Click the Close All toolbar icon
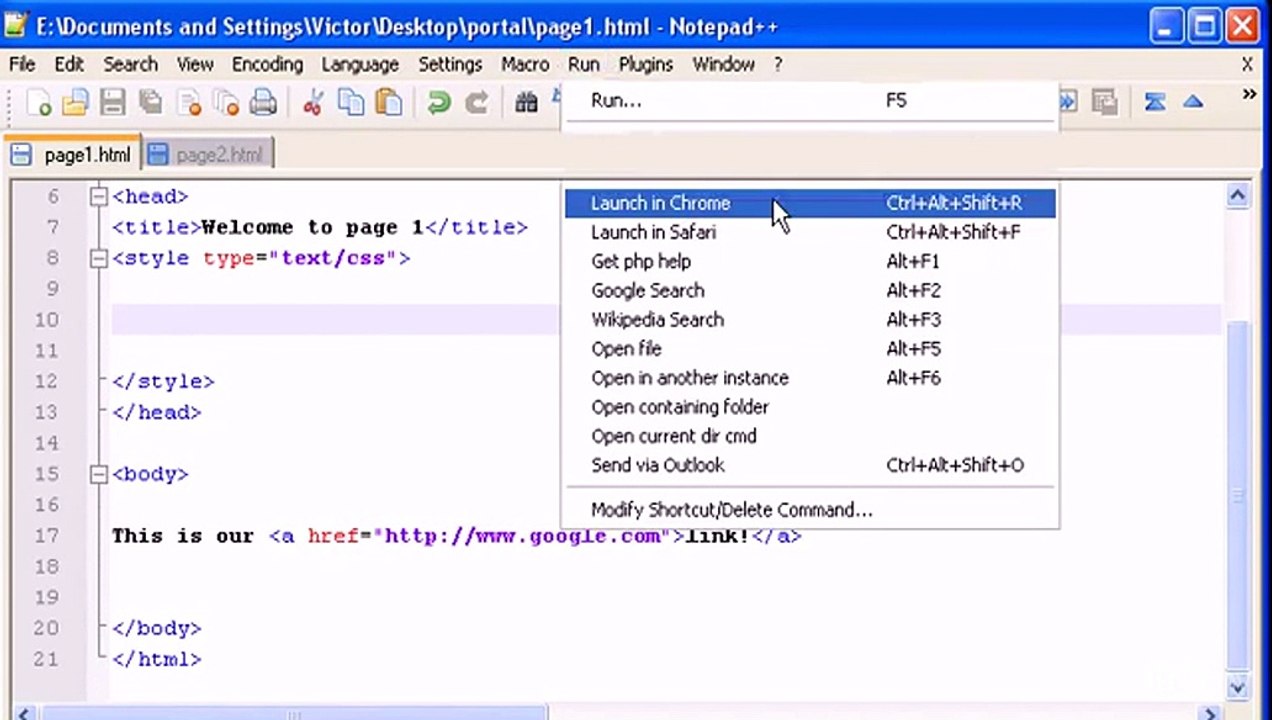 coord(226,102)
